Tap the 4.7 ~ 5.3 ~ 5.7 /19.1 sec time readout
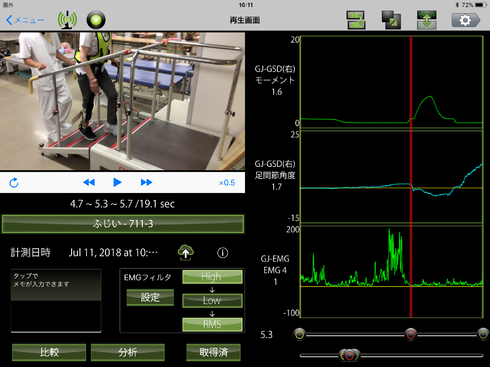Image resolution: width=490 pixels, height=367 pixels. pos(122,204)
